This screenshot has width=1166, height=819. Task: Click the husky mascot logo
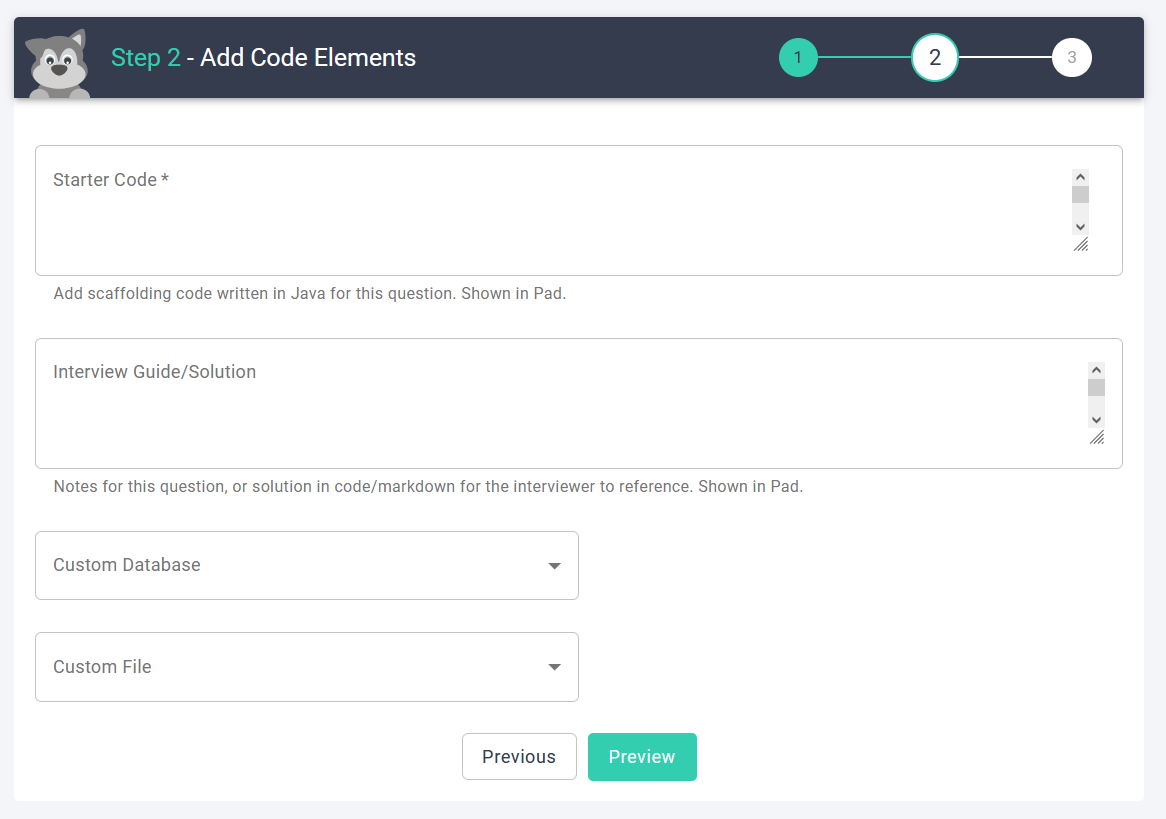(58, 64)
